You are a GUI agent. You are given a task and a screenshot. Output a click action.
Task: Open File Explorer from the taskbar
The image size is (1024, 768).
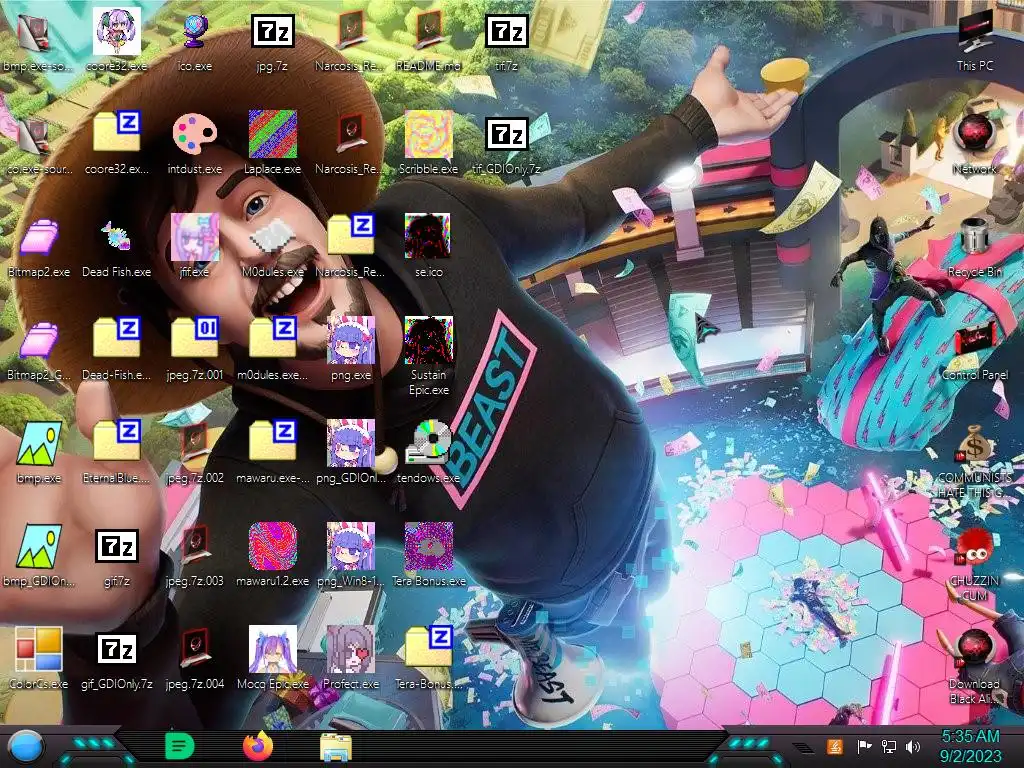click(336, 746)
